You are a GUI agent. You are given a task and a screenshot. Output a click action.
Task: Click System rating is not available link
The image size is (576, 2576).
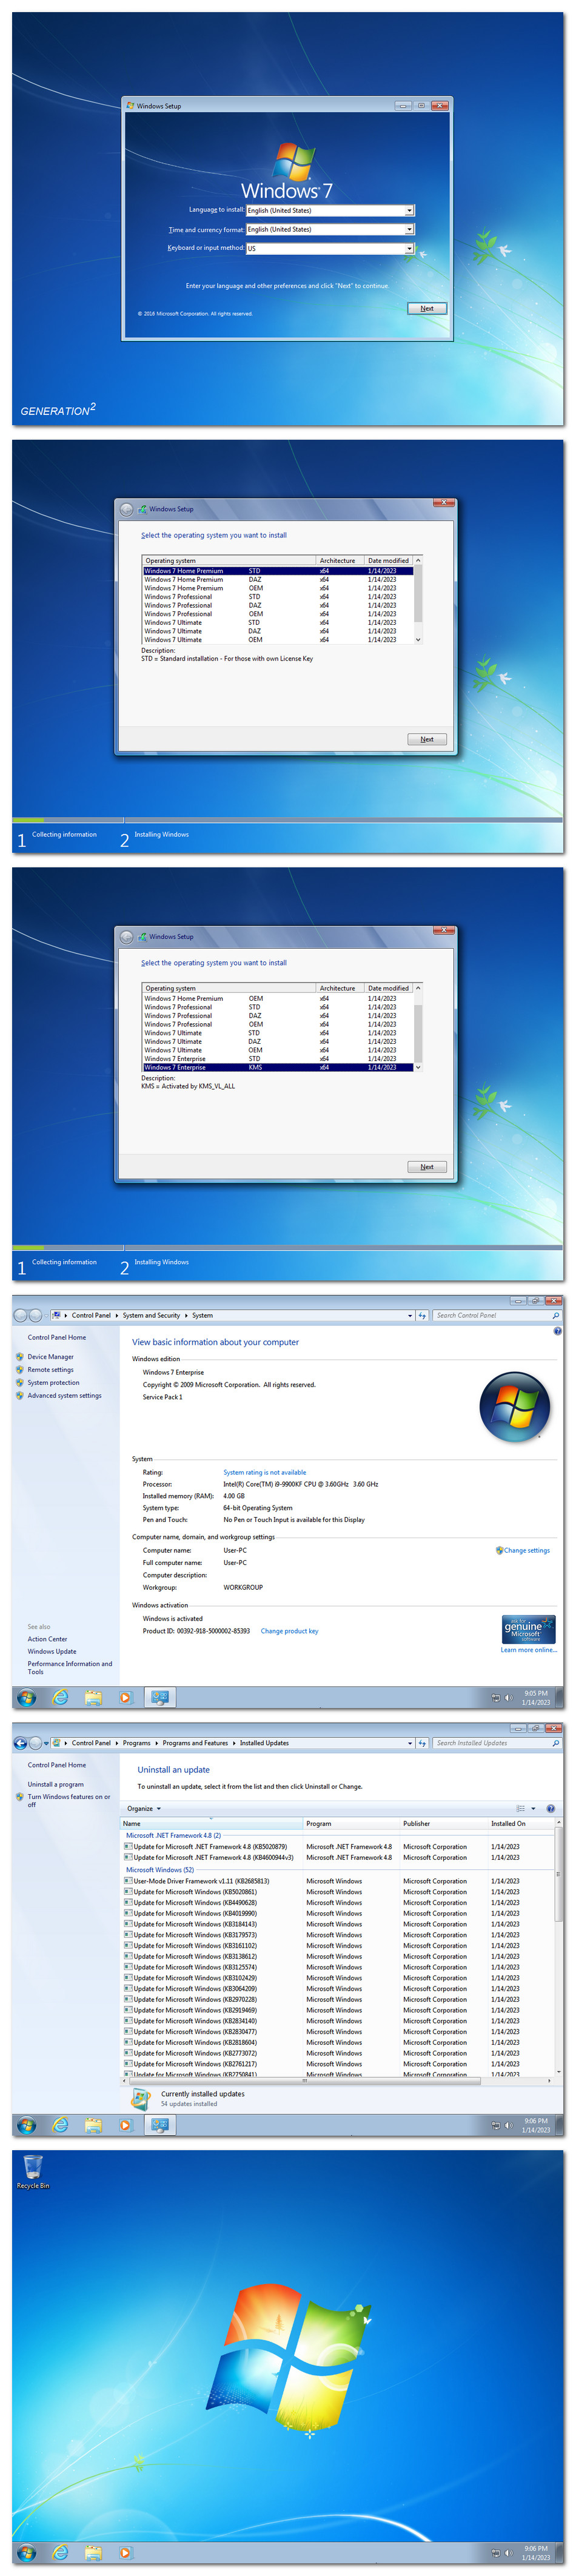point(265,1473)
